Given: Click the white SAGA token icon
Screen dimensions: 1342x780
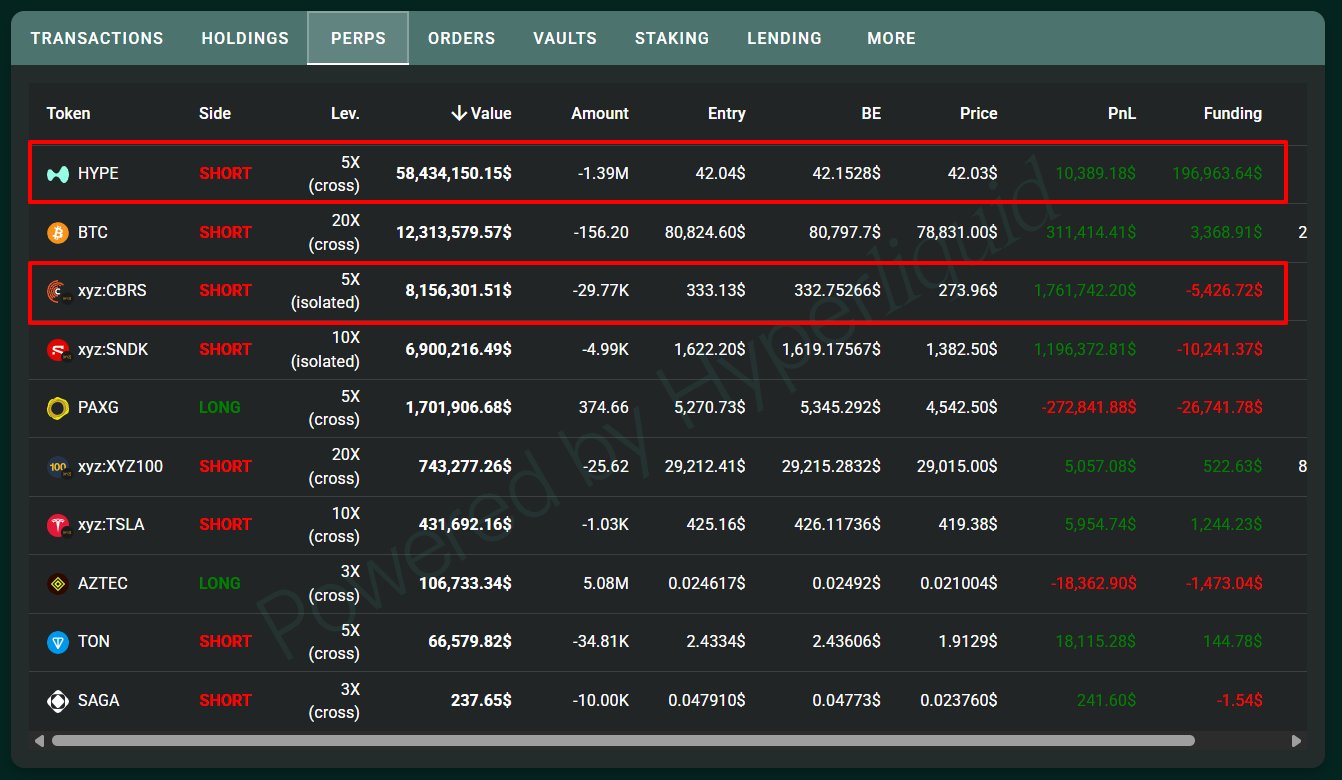Looking at the screenshot, I should coord(58,701).
